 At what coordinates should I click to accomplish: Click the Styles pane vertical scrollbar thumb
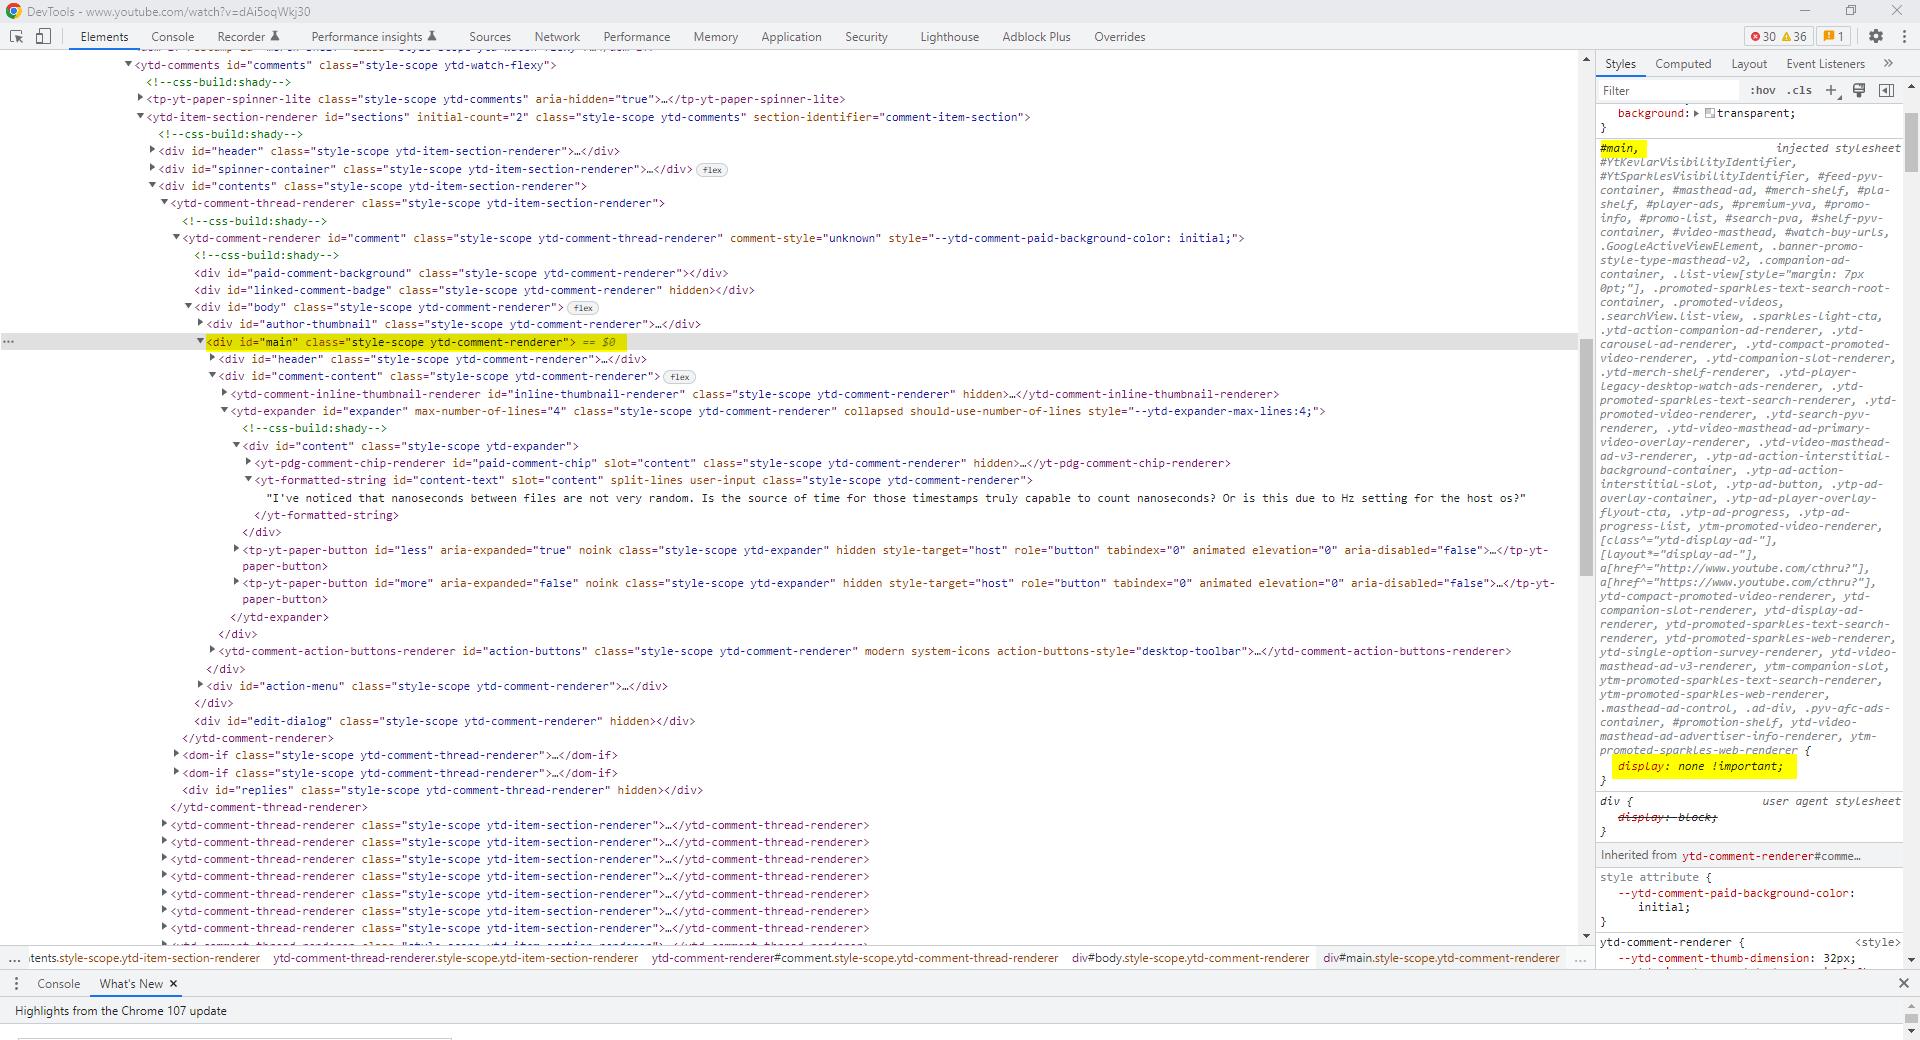[1911, 142]
